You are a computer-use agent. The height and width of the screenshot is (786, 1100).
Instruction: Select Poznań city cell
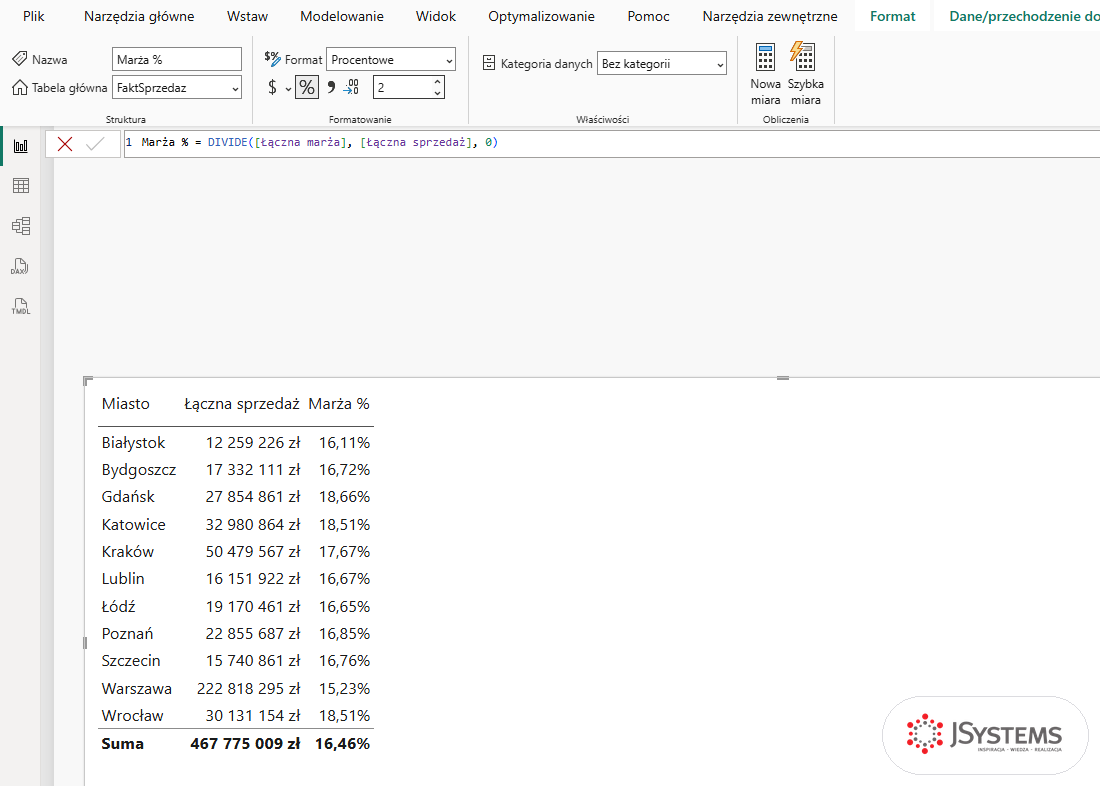pyautogui.click(x=127, y=634)
